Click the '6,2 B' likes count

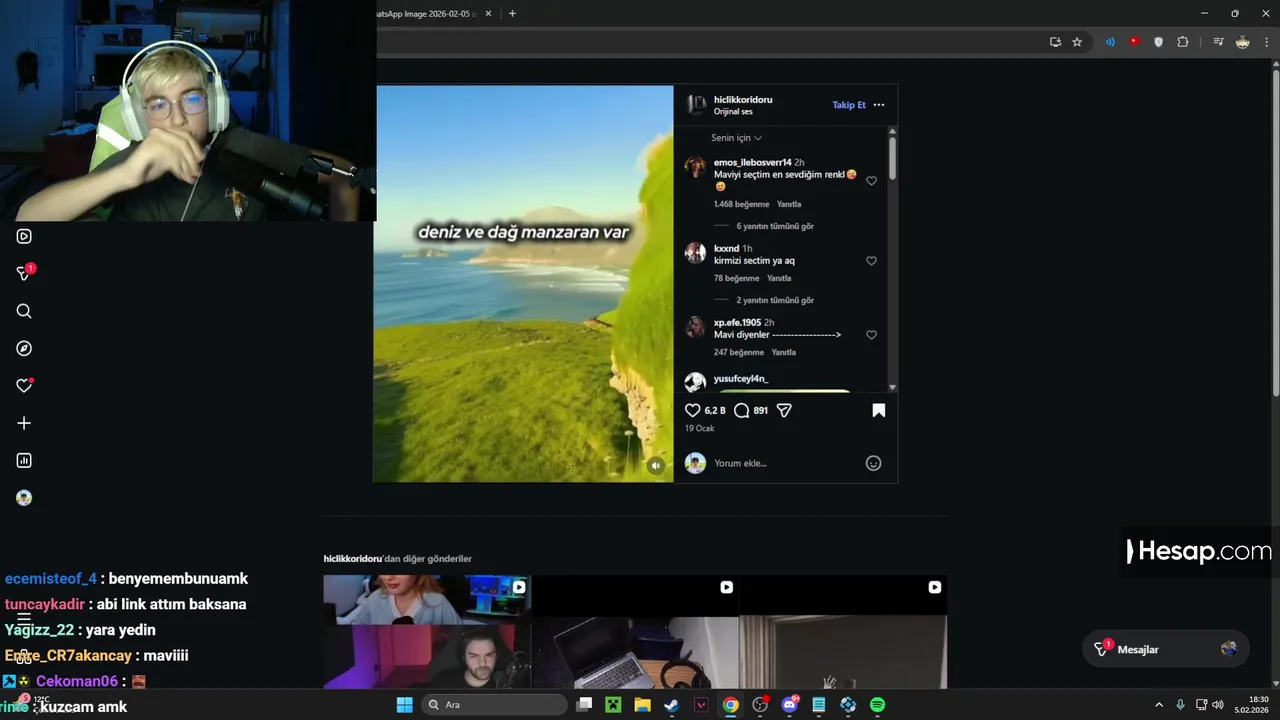click(x=715, y=411)
